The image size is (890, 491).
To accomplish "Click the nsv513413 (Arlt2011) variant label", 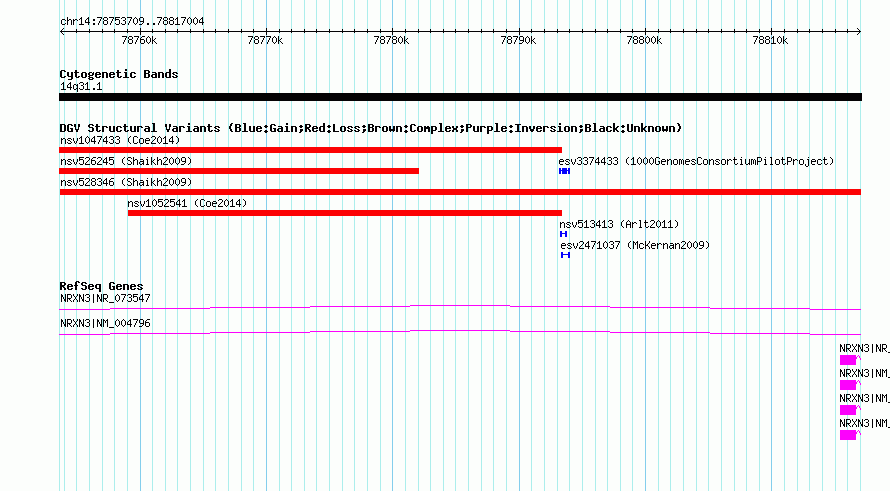I will [619, 224].
